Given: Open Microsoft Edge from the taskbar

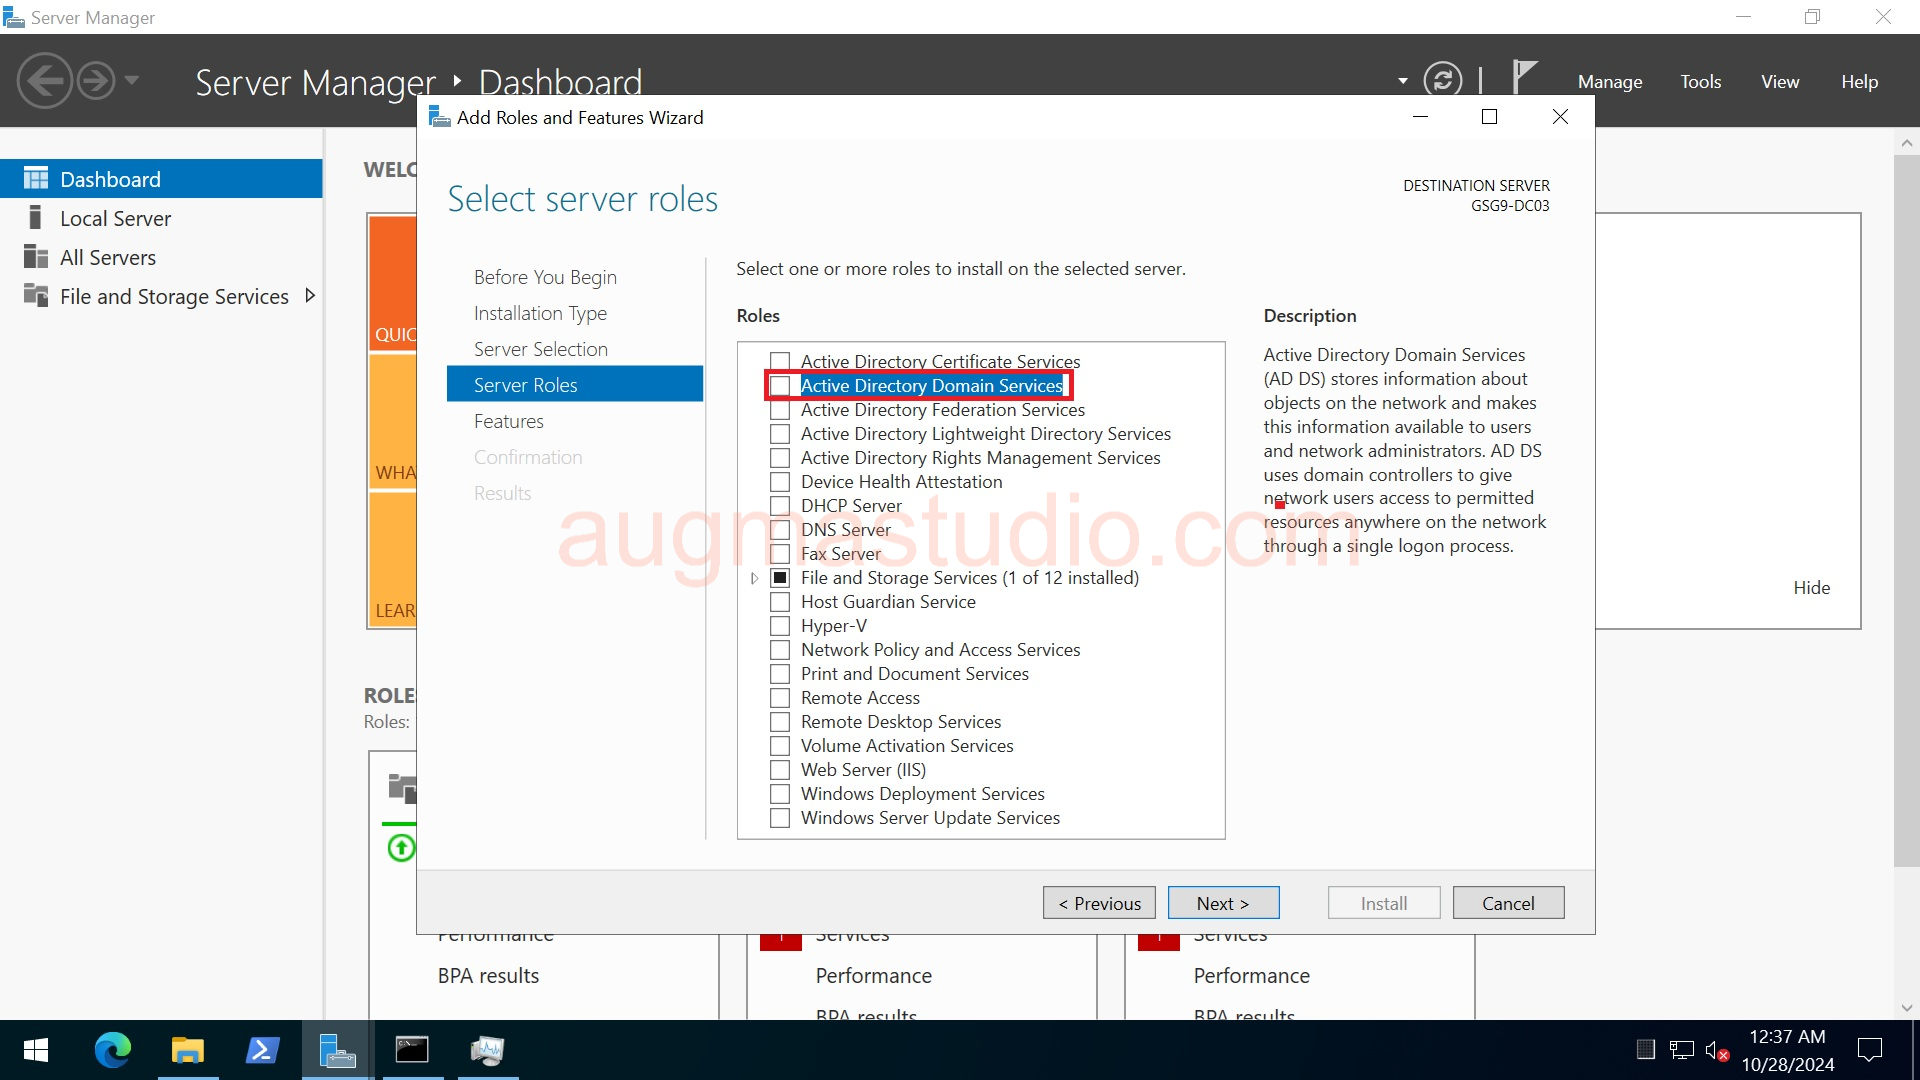Looking at the screenshot, I should coord(113,1050).
